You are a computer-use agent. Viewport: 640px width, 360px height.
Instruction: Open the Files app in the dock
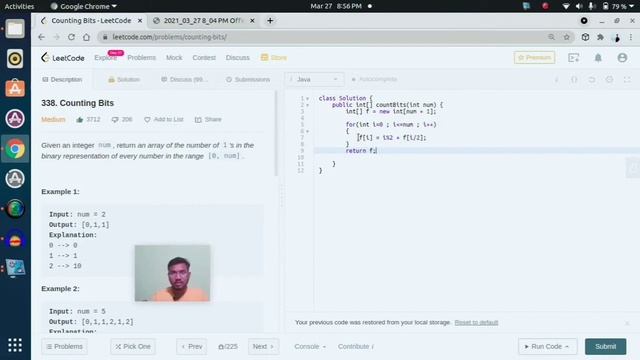click(x=15, y=29)
